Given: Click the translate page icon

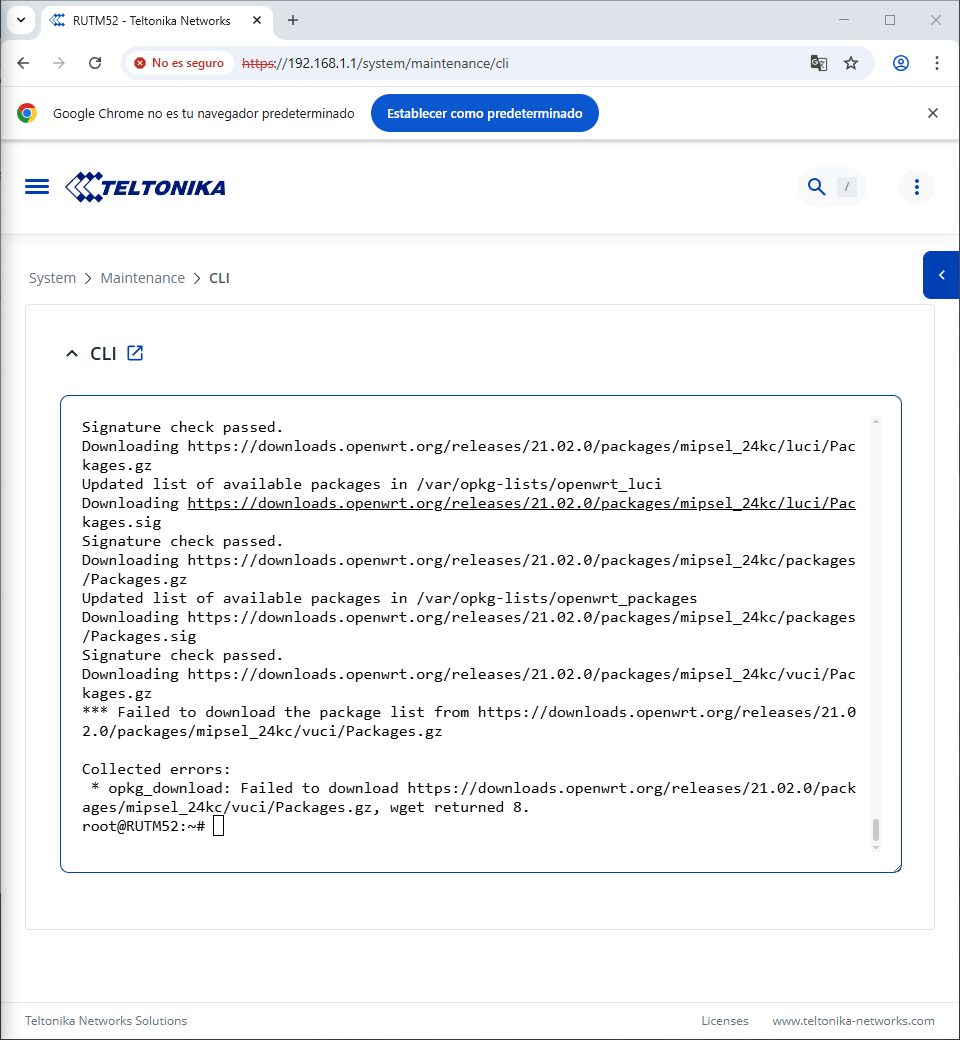Looking at the screenshot, I should point(818,63).
